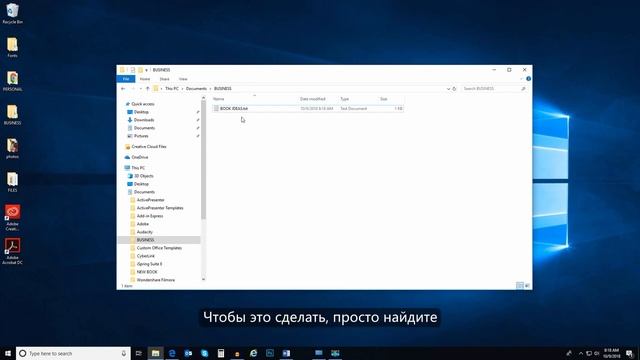This screenshot has height=360, width=640.
Task: Click Documents in the address bar path
Action: tap(196, 89)
